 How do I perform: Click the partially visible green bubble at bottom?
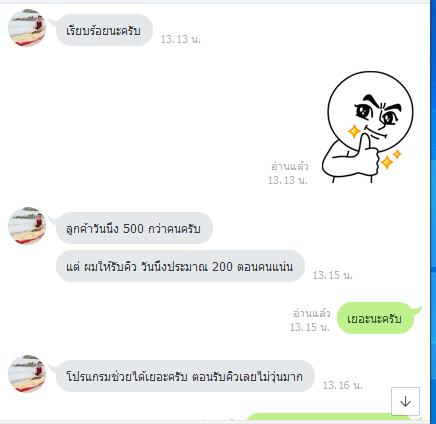[332, 419]
